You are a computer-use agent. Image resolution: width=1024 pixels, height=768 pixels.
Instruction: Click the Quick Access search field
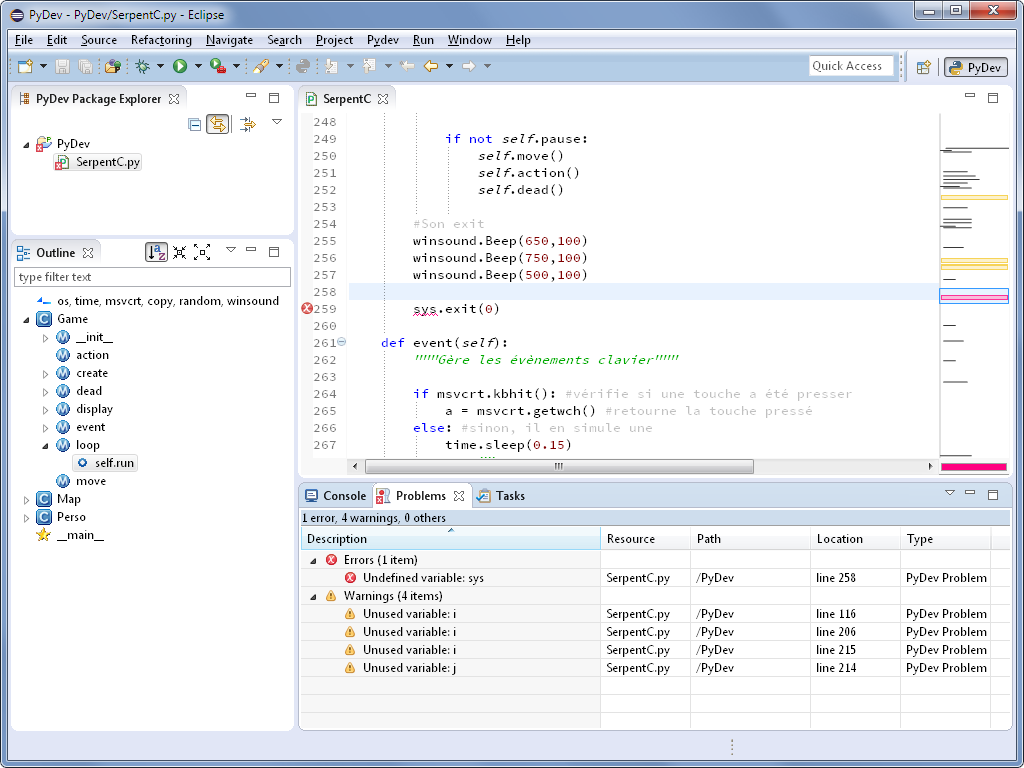coord(851,66)
